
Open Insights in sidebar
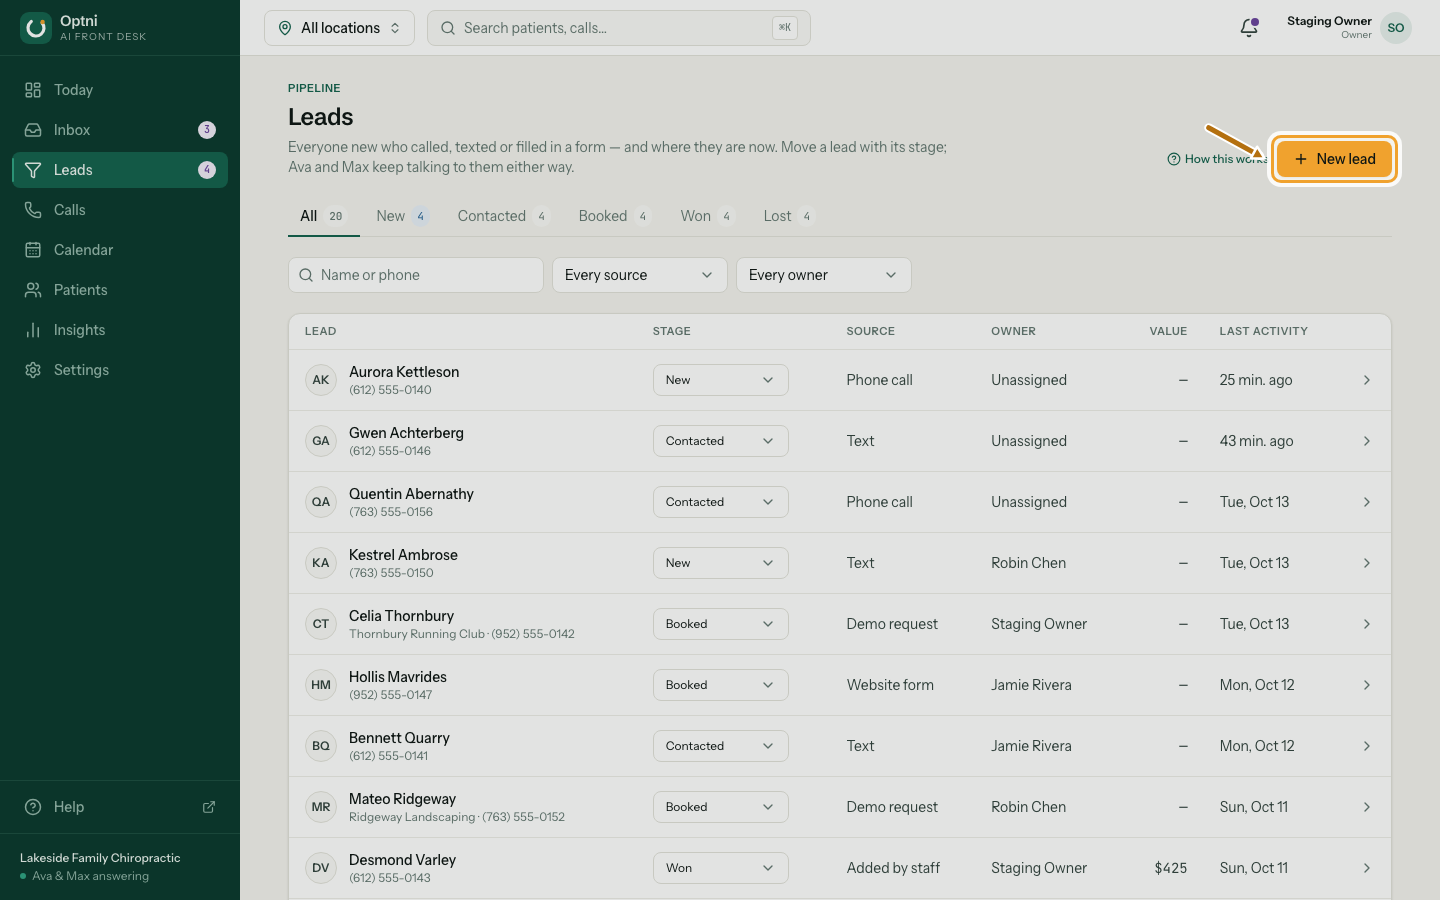tap(120, 330)
